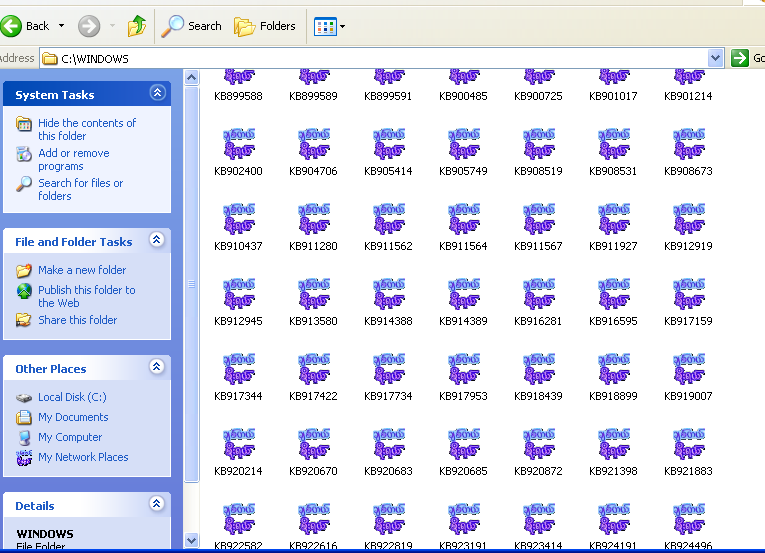
Task: Open My Network Places
Action: coord(83,457)
